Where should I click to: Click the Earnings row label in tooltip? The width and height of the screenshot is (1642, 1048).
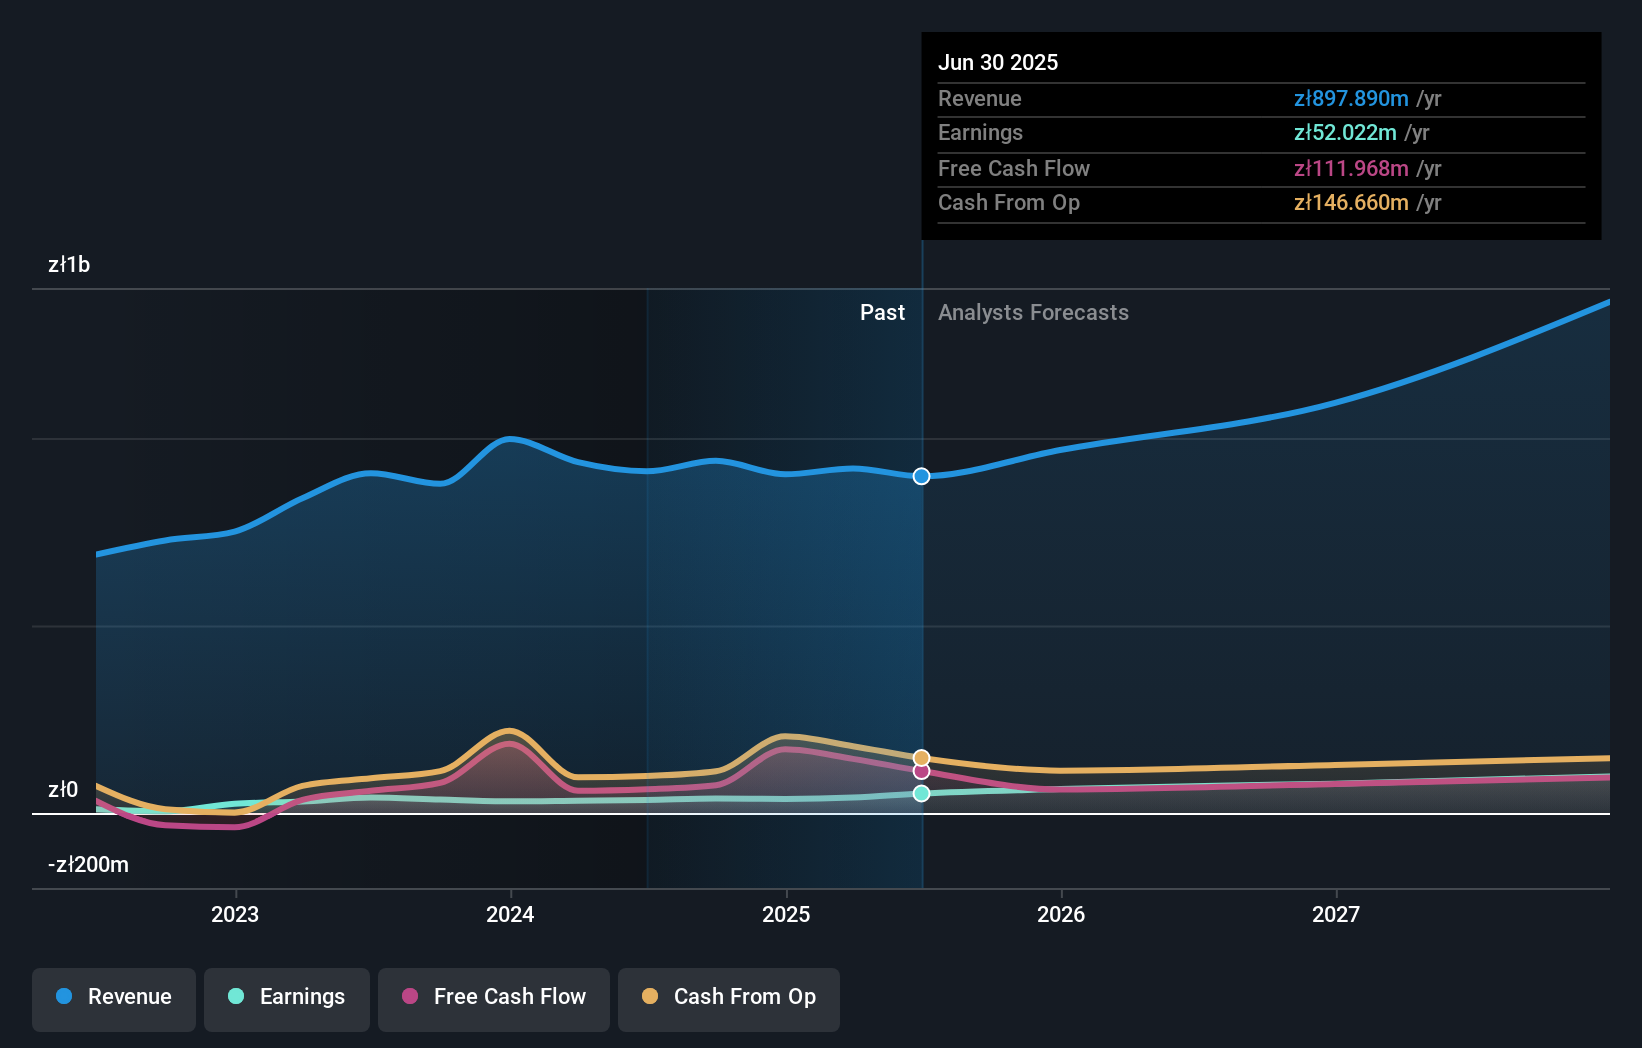click(980, 133)
